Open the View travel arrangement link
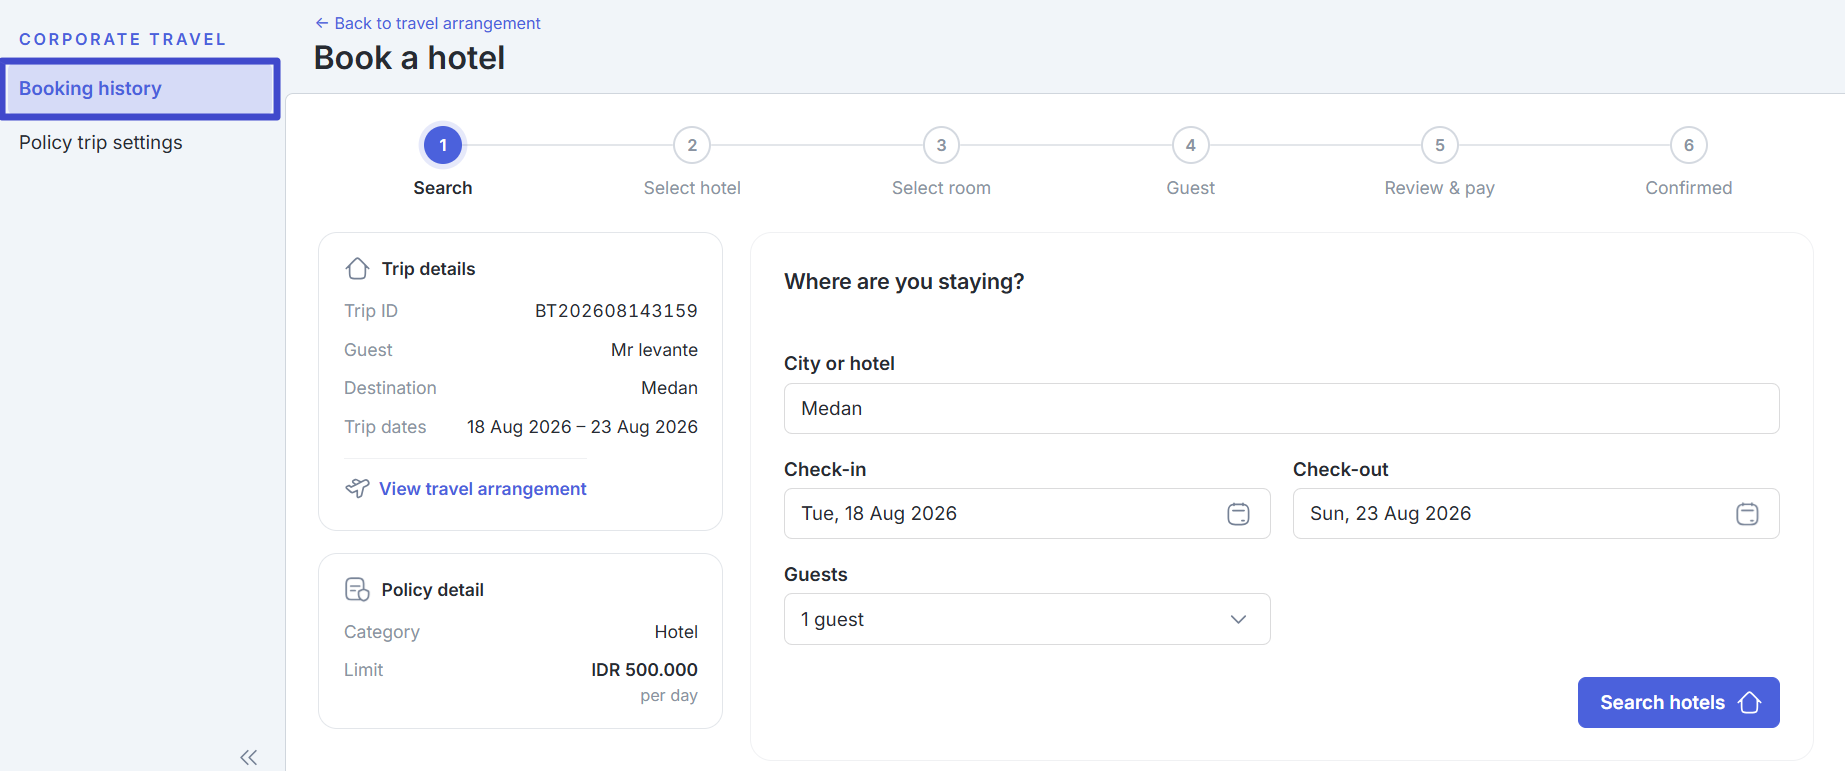This screenshot has height=771, width=1845. point(482,489)
